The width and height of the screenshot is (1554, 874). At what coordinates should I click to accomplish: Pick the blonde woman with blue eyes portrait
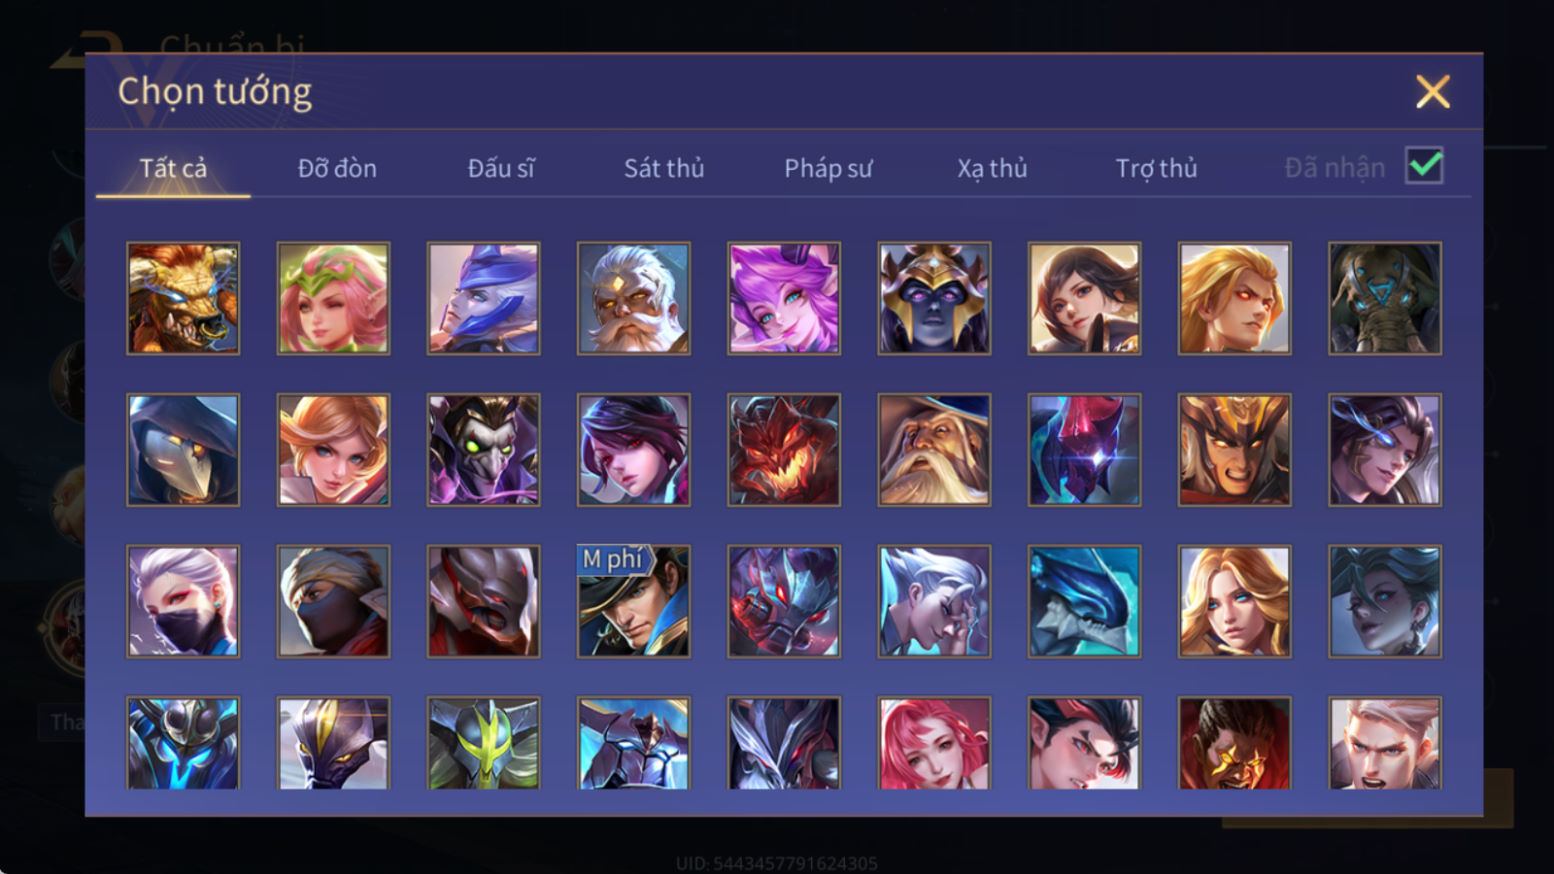pyautogui.click(x=1235, y=601)
